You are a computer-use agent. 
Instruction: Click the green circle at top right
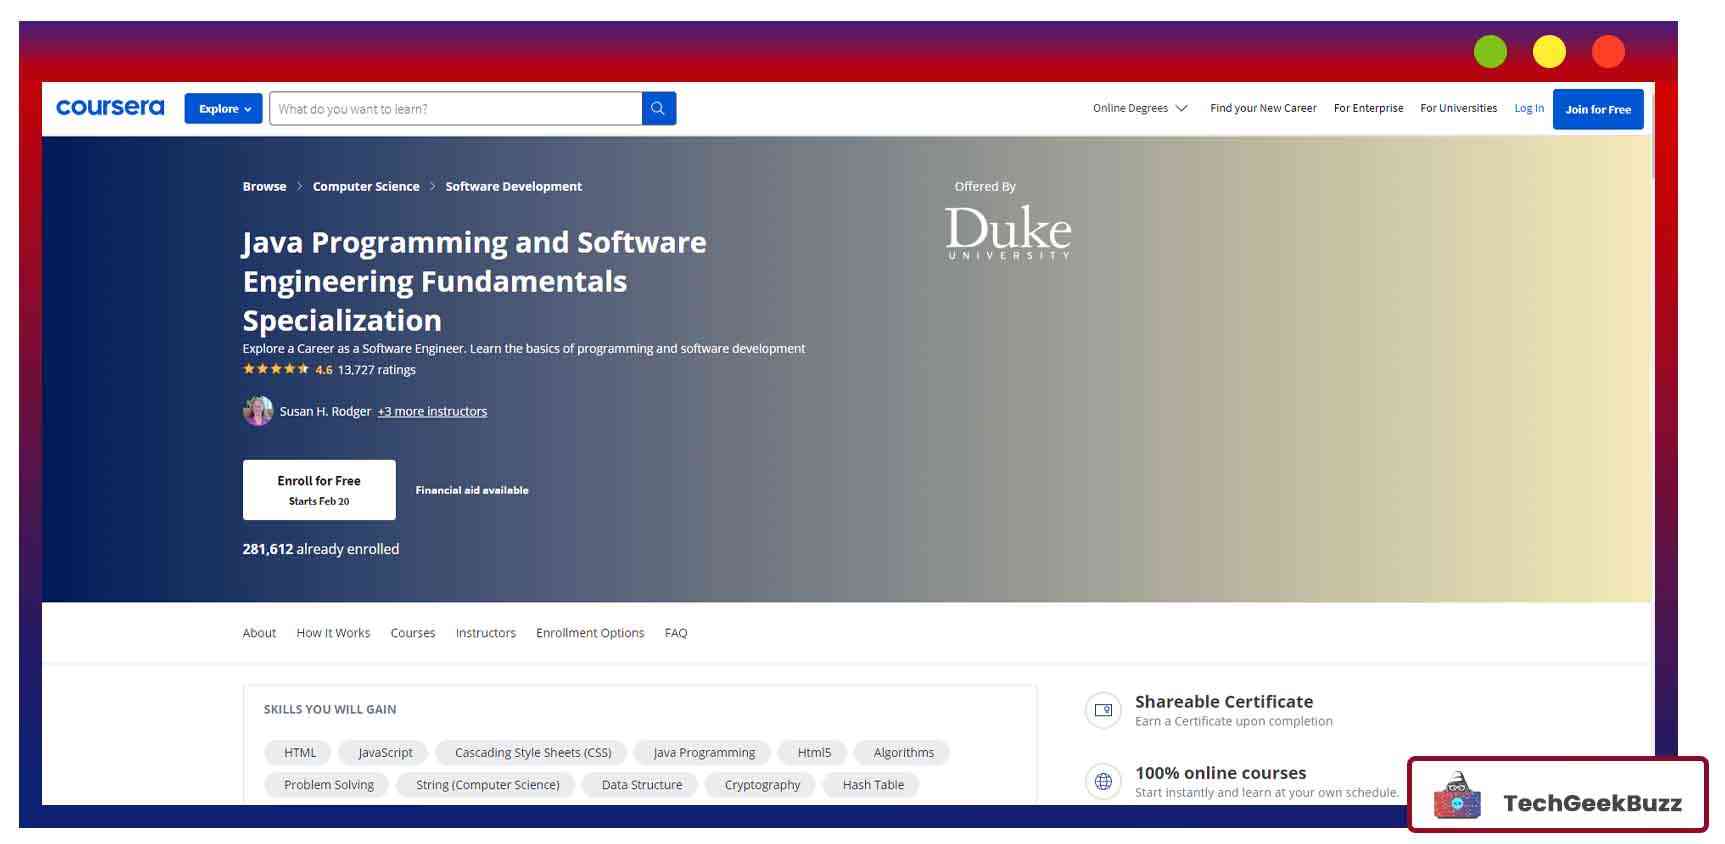[1490, 52]
